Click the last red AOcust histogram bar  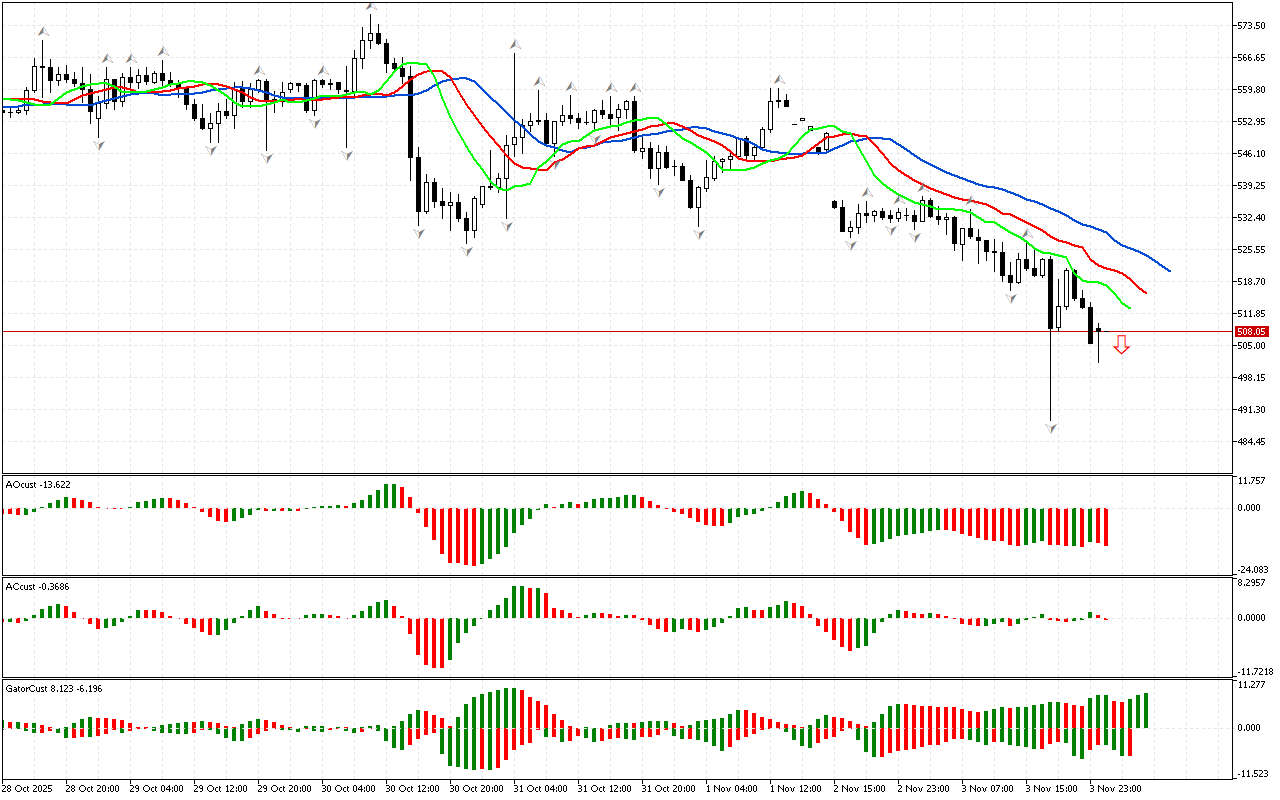[x=1106, y=526]
